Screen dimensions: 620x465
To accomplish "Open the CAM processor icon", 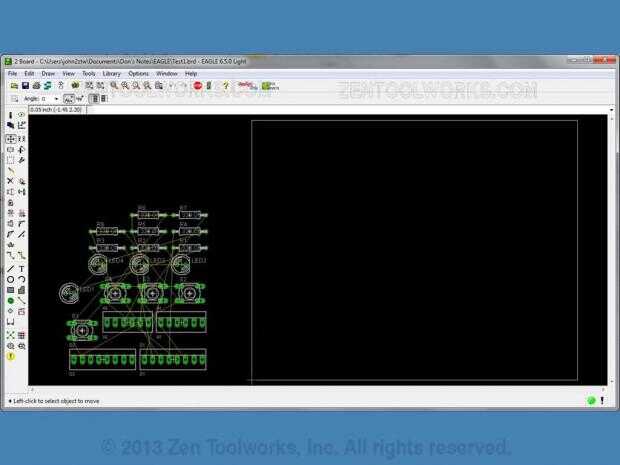I will coord(47,85).
